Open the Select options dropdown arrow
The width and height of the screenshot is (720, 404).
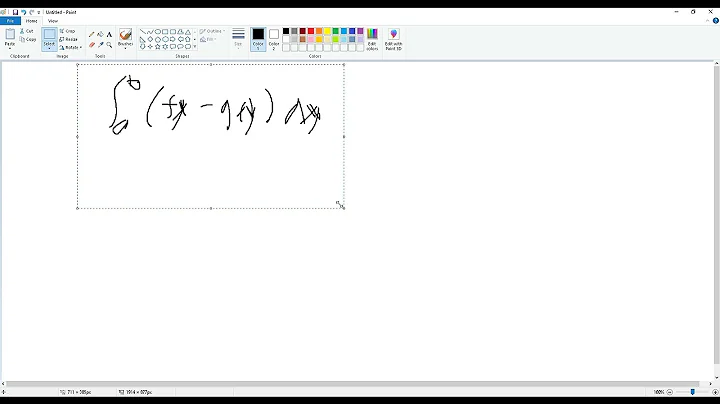pyautogui.click(x=49, y=46)
